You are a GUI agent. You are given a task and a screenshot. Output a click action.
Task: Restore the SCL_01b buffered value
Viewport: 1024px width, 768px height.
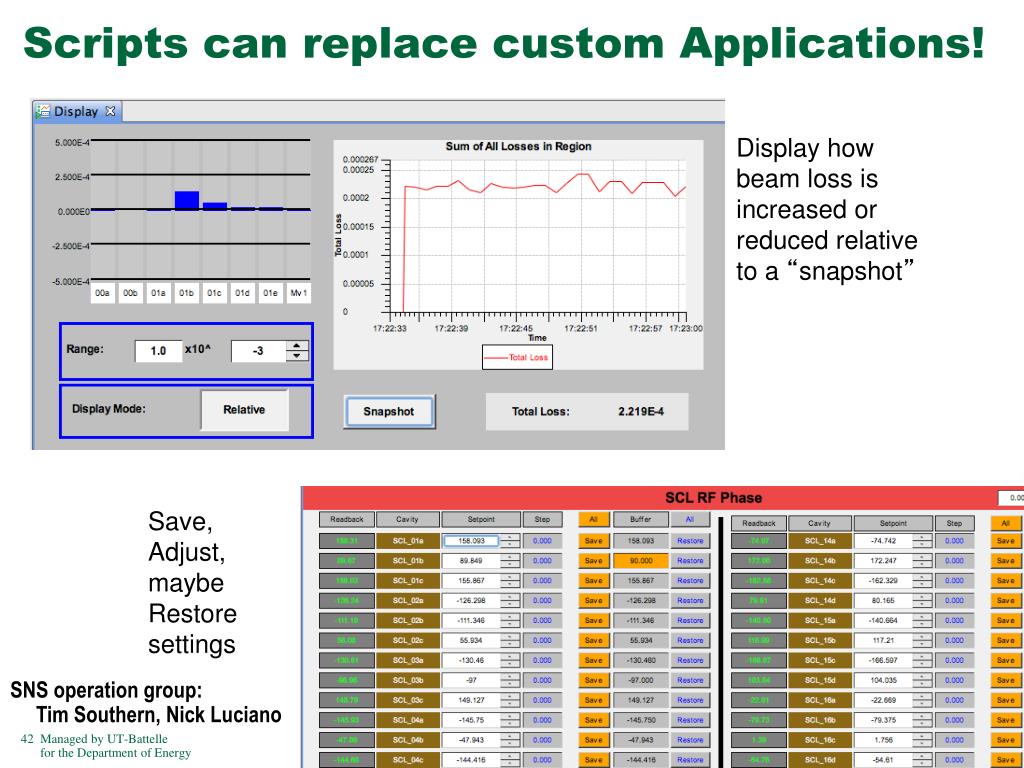(x=689, y=561)
